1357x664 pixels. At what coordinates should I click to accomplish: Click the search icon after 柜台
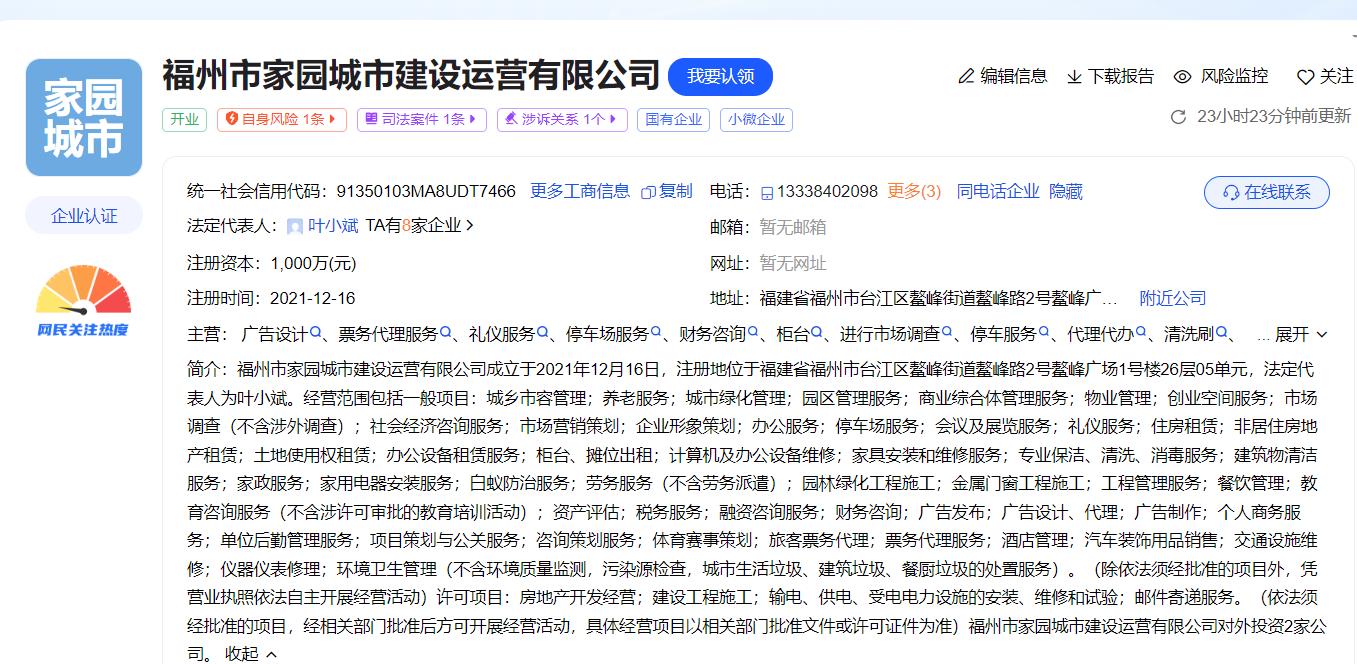(816, 332)
